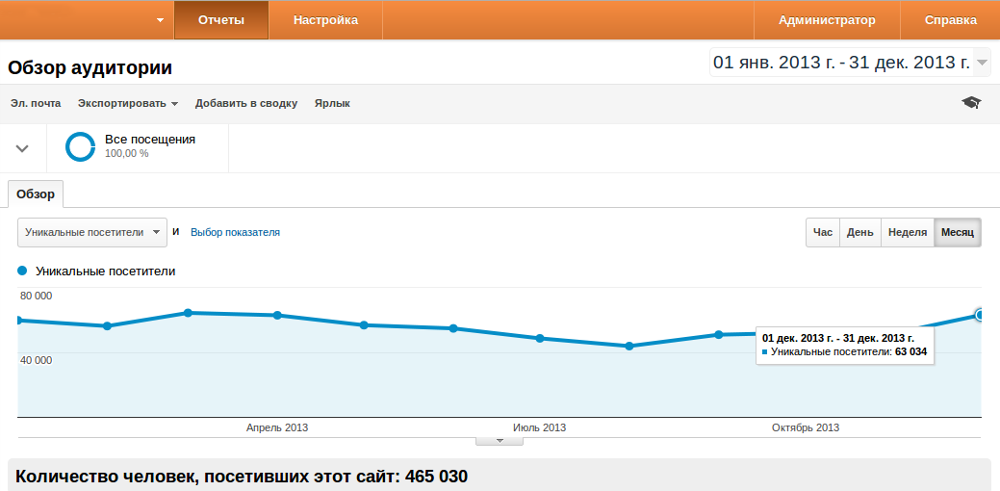Click the graduation cap education icon
Image resolution: width=1000 pixels, height=491 pixels.
click(970, 103)
